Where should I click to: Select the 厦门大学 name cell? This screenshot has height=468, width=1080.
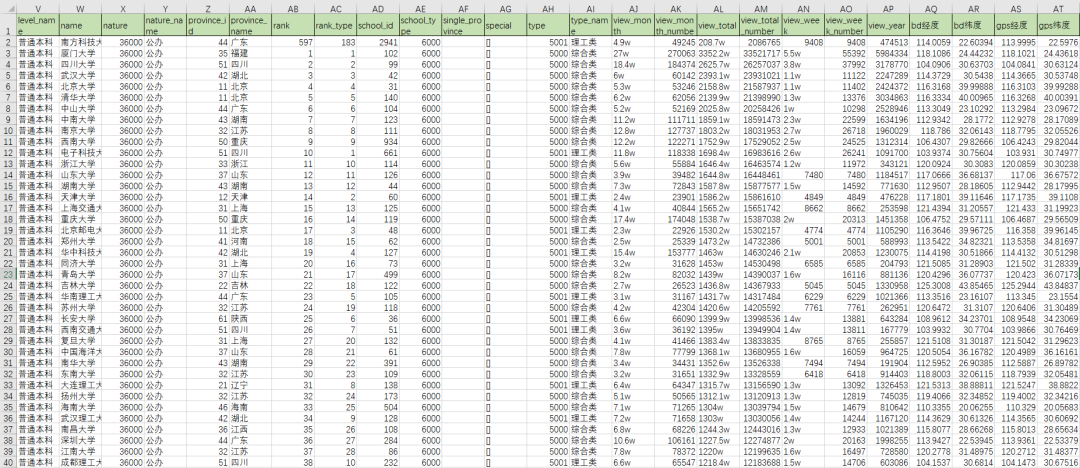[x=80, y=53]
